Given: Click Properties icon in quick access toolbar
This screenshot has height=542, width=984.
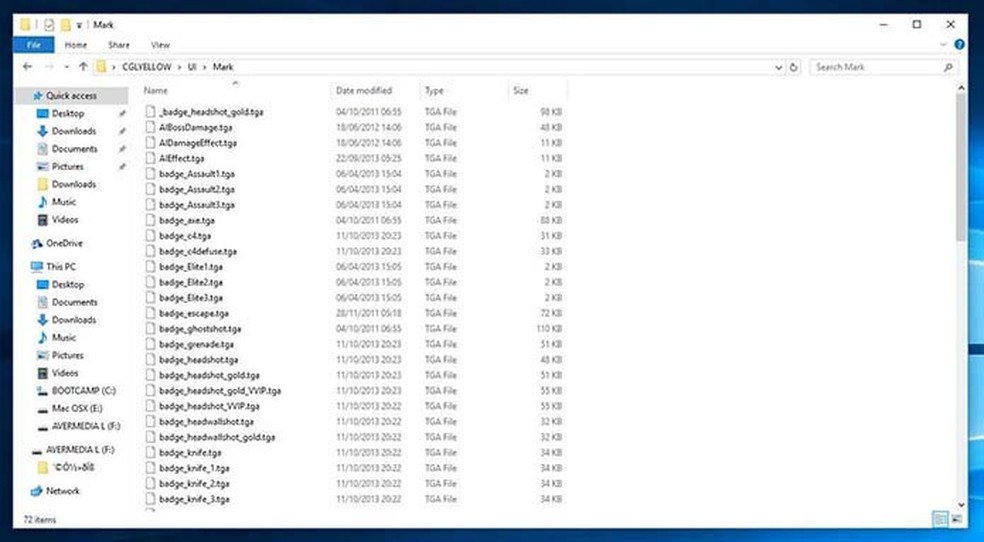Looking at the screenshot, I should pos(50,25).
